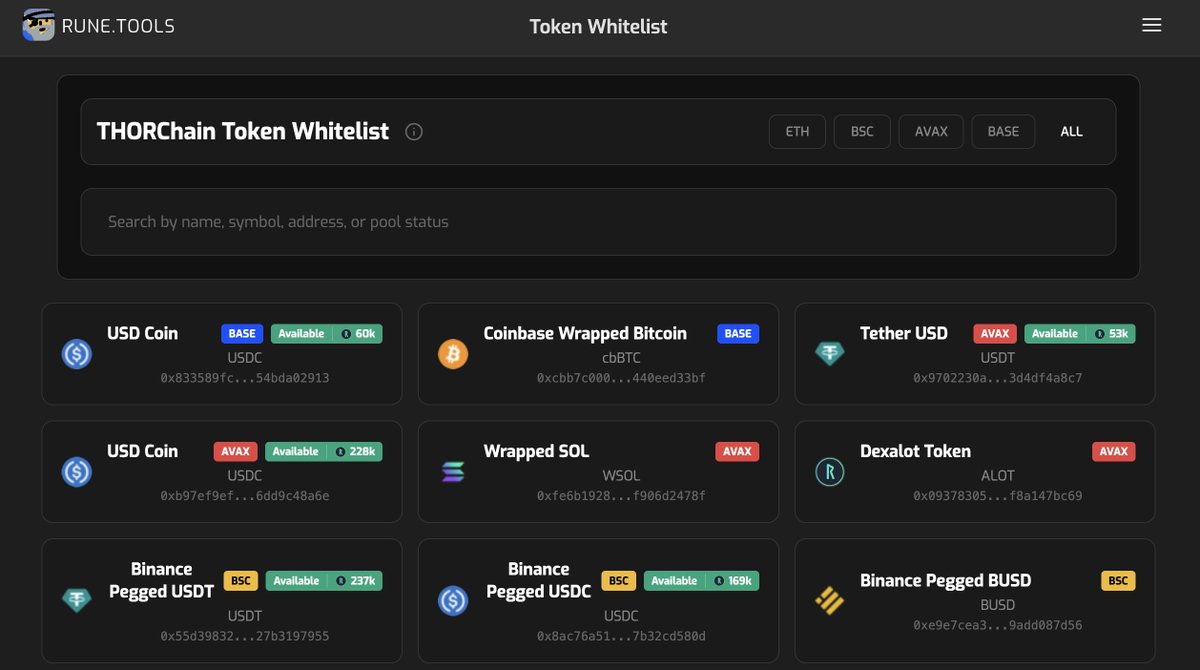Click the Binance Pegged USDT name
The height and width of the screenshot is (670, 1200).
pos(161,580)
